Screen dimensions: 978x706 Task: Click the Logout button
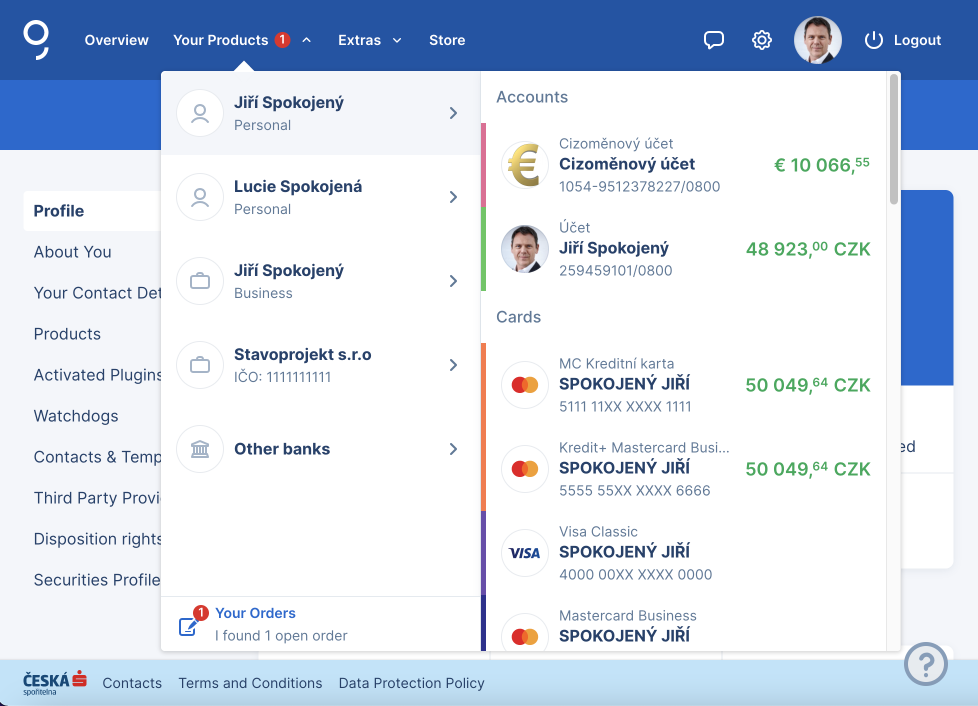pyautogui.click(x=903, y=40)
